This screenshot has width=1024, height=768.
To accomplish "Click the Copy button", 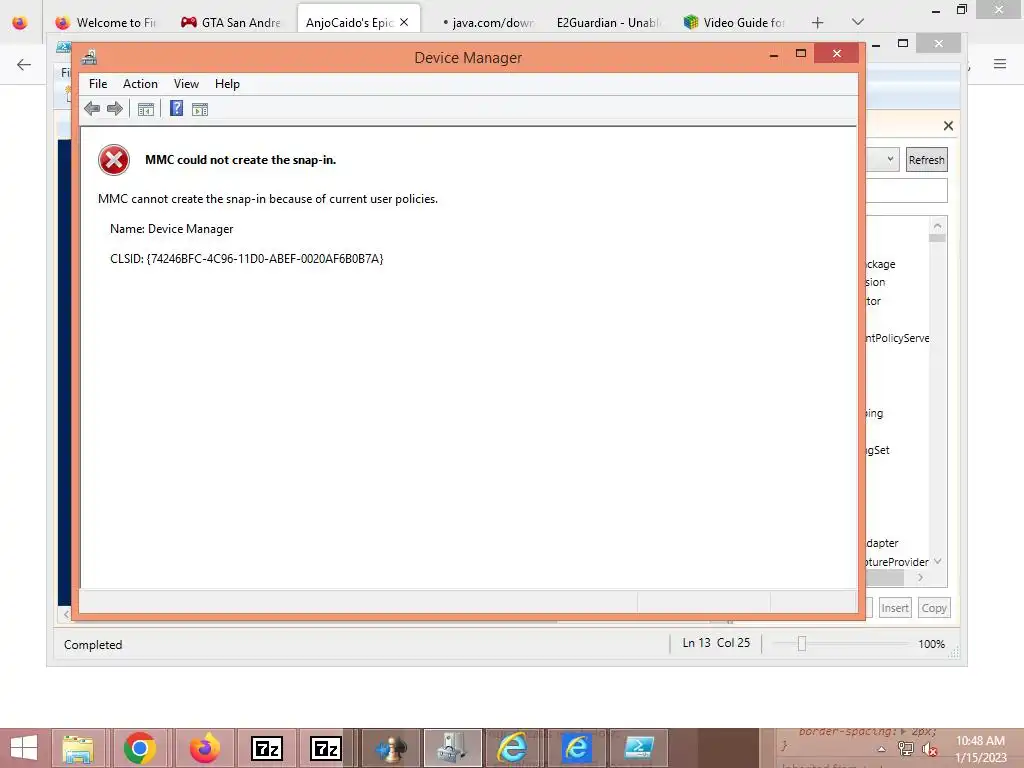I will [x=934, y=608].
